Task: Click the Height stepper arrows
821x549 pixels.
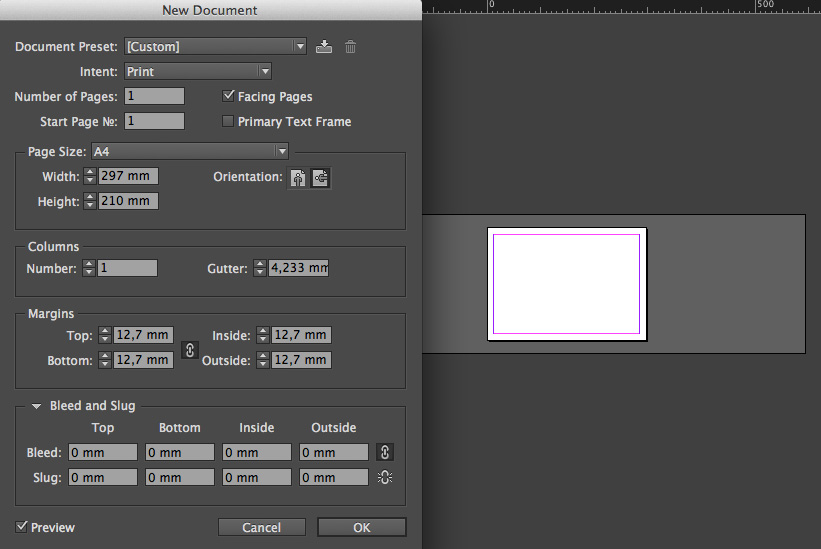Action: [90, 201]
